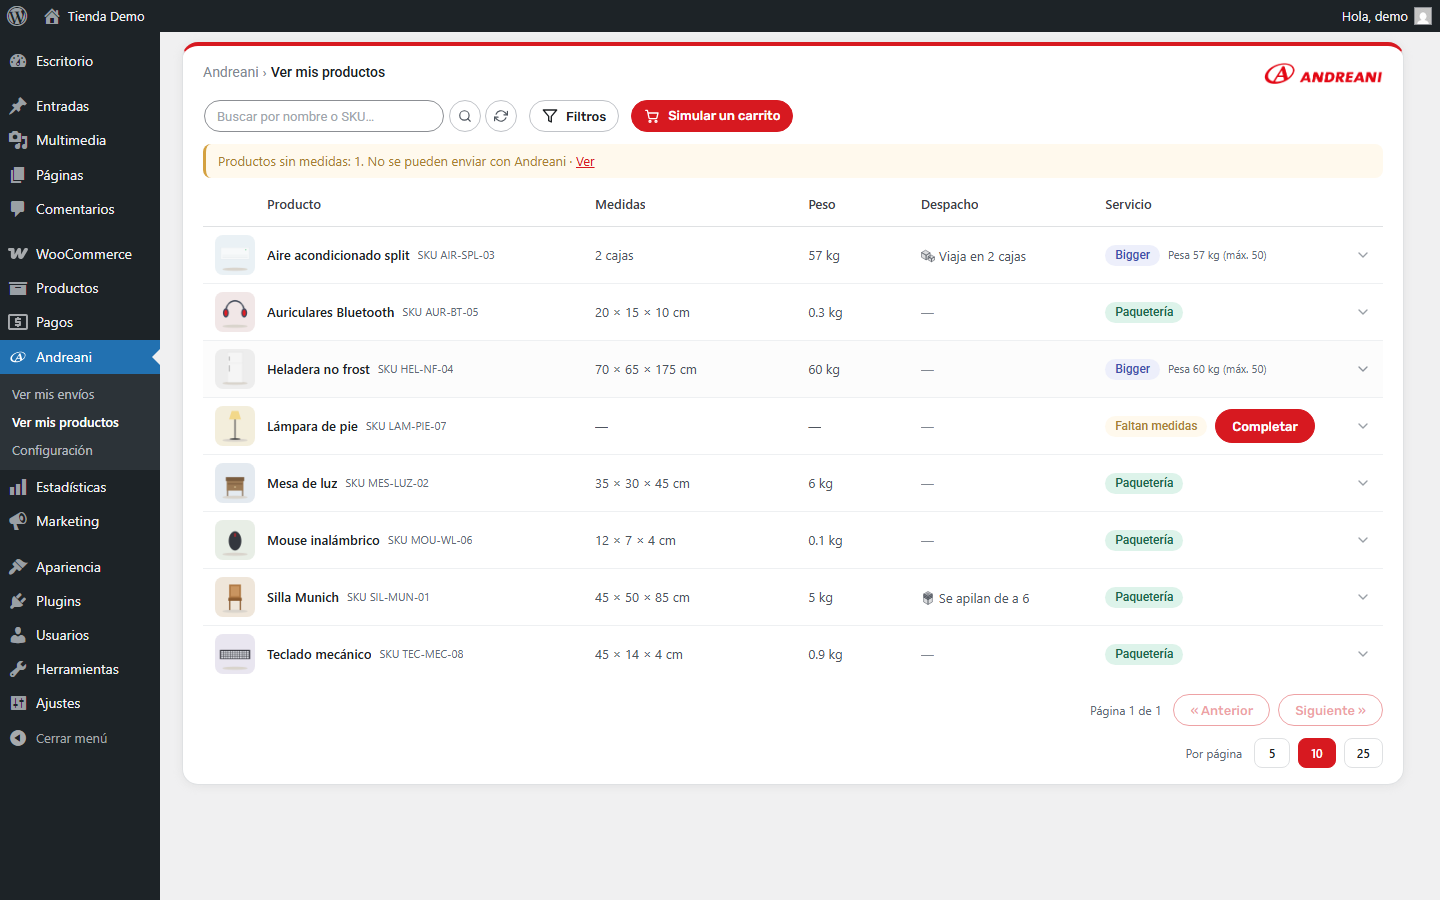Click the user avatar beside Hola, demo
1440x900 pixels.
(x=1423, y=16)
